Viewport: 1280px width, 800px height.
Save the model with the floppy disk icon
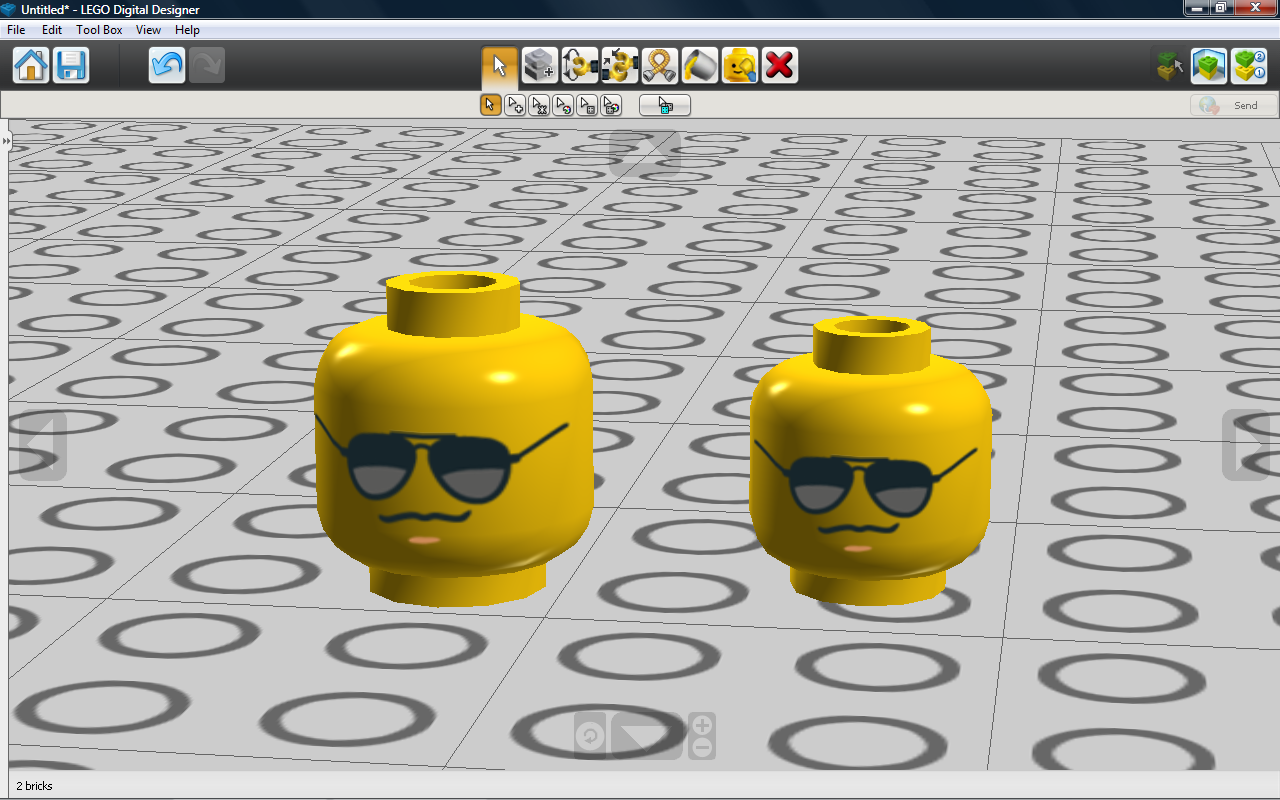(x=71, y=65)
